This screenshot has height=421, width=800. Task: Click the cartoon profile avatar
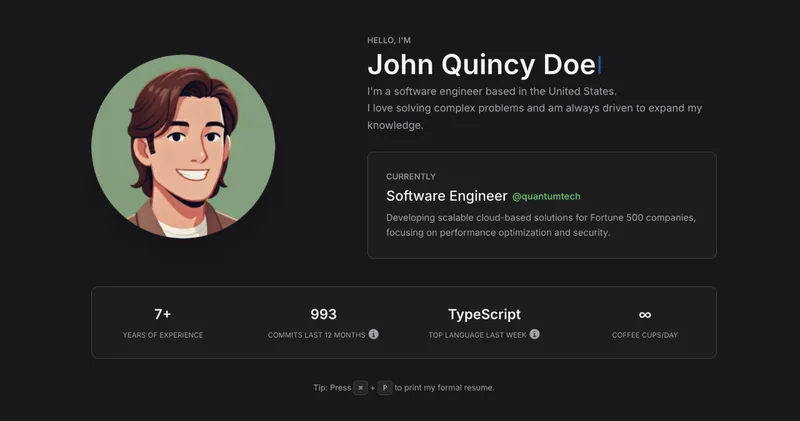(x=183, y=146)
